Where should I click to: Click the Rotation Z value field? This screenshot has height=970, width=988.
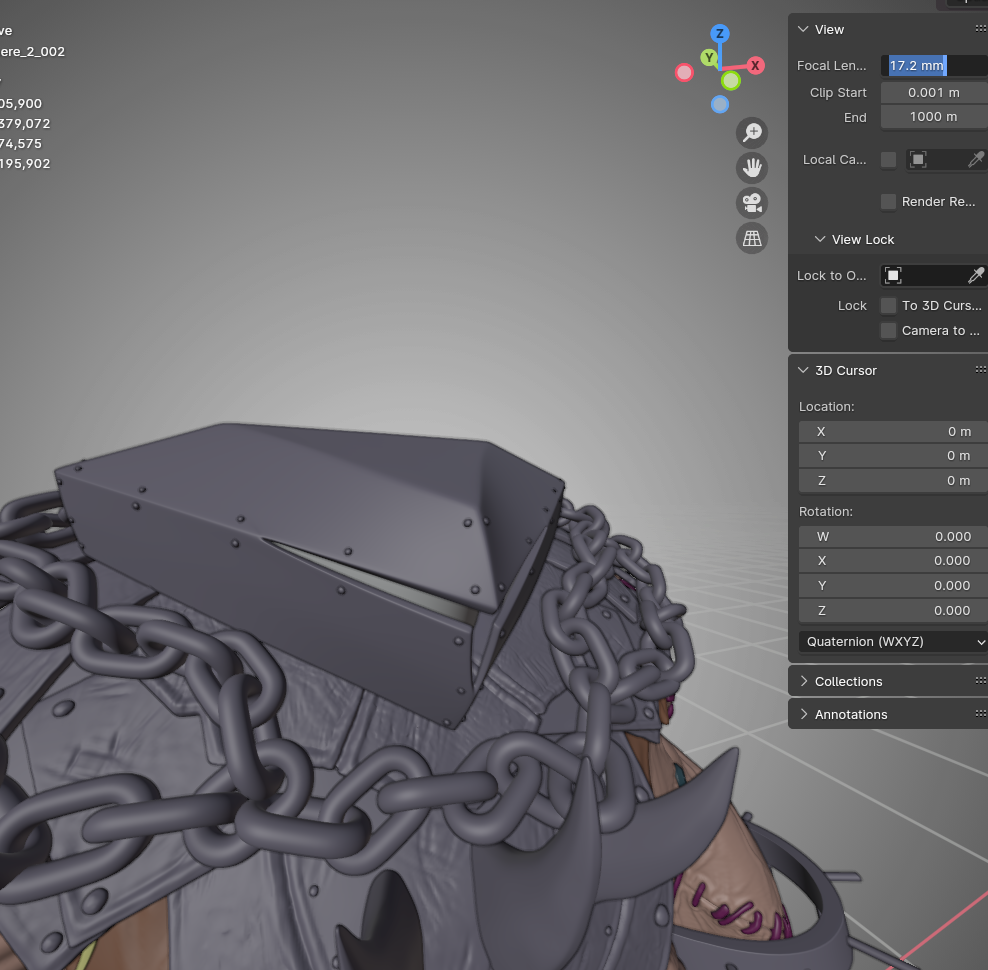point(893,611)
